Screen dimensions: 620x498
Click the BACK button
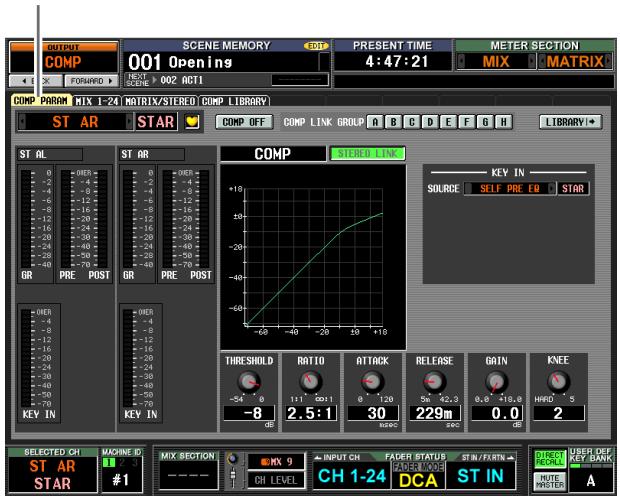coord(36,81)
